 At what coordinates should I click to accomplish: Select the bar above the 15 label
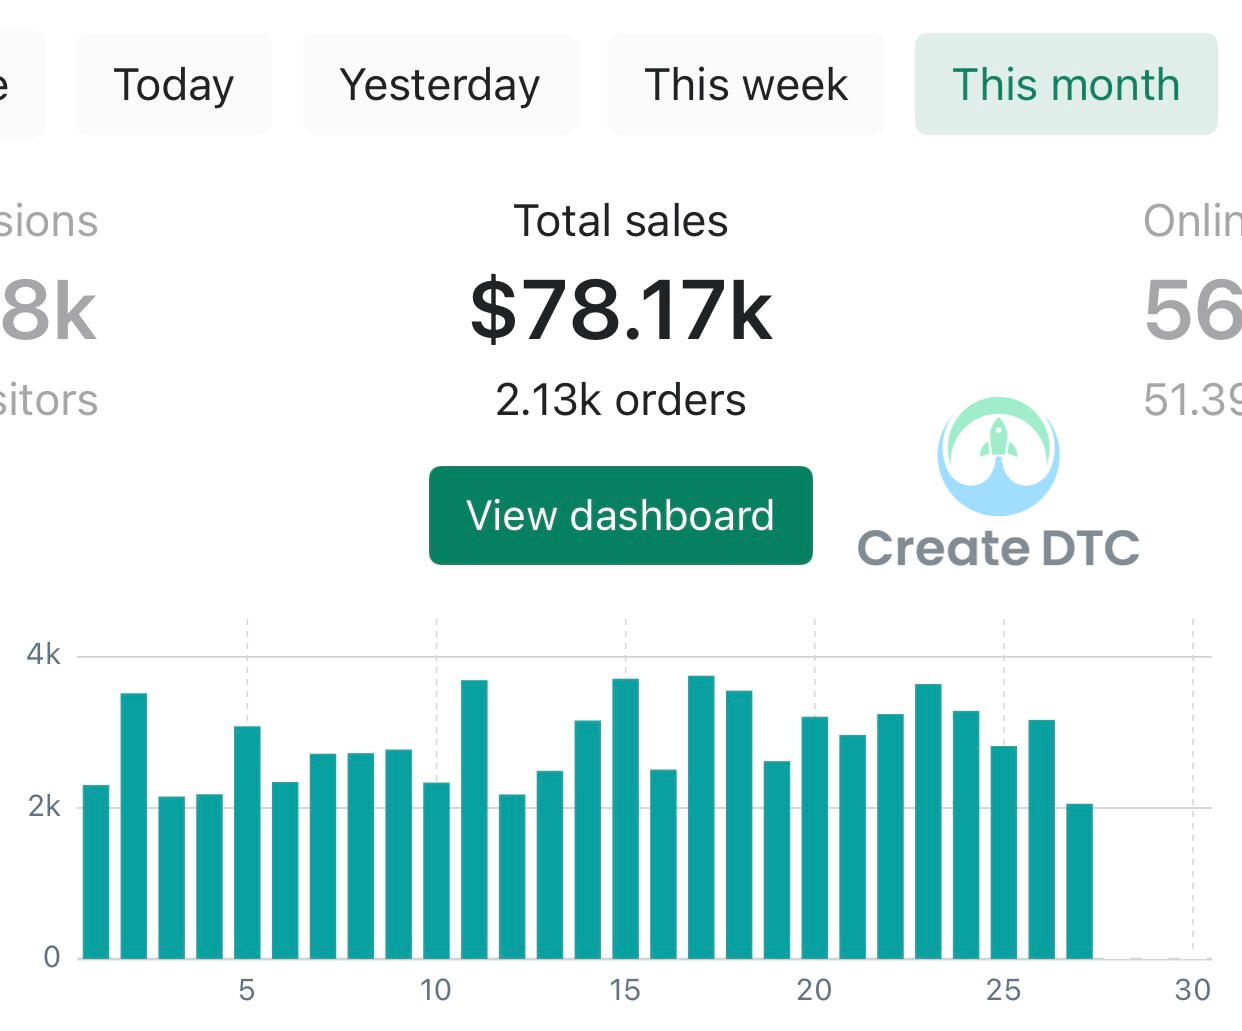(626, 818)
